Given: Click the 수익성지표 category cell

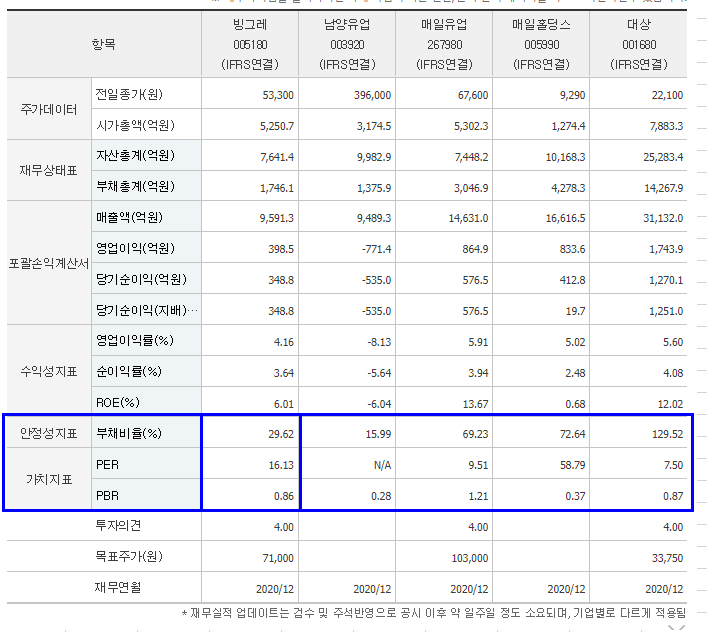Looking at the screenshot, I should click(x=49, y=371).
